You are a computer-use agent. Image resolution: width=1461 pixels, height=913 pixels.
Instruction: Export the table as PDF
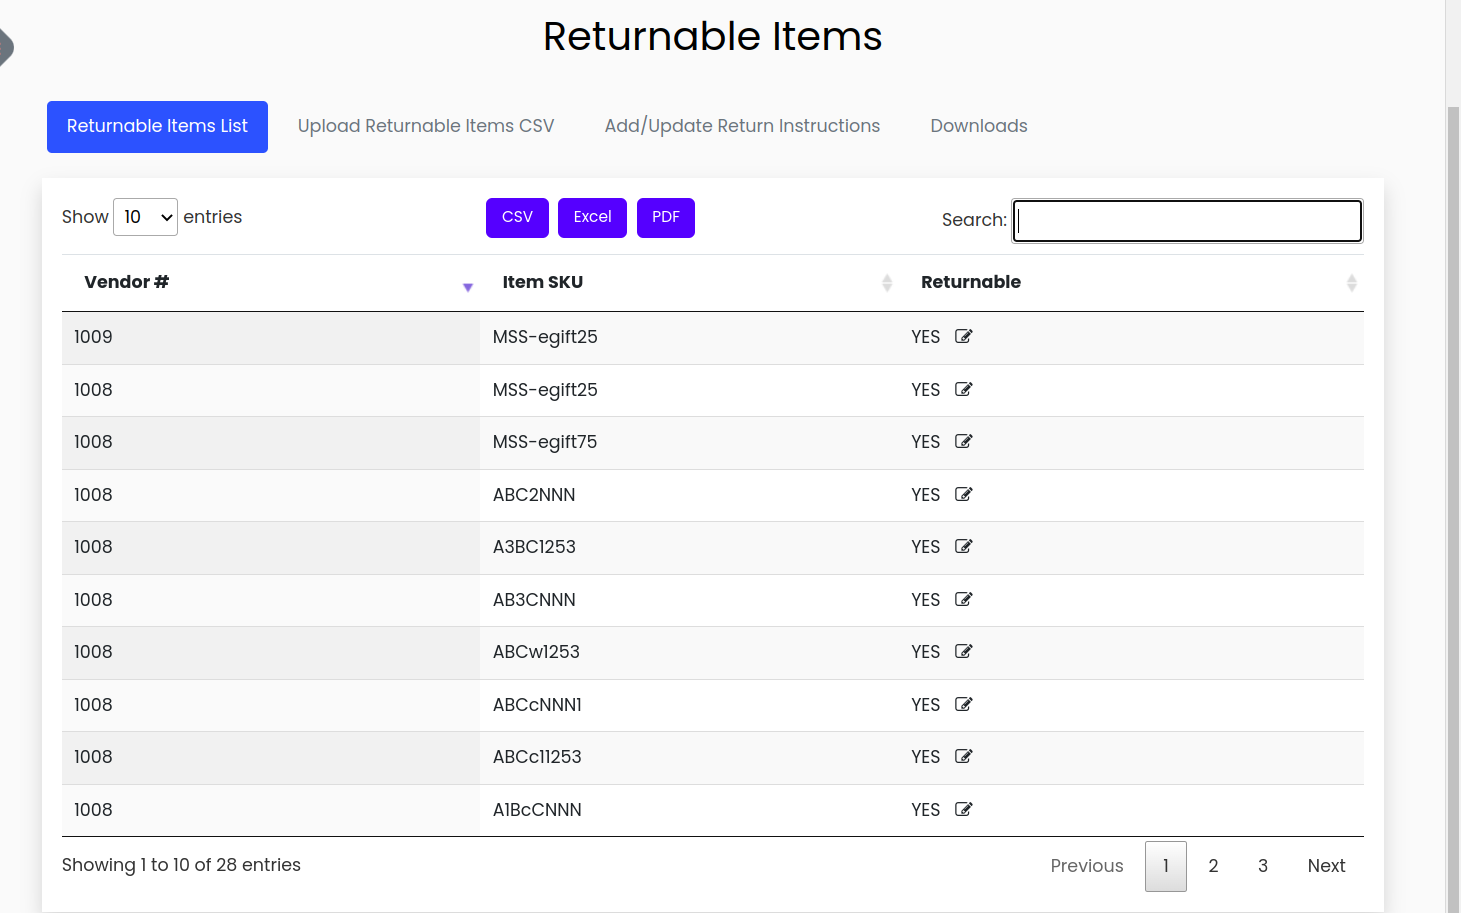(x=665, y=217)
